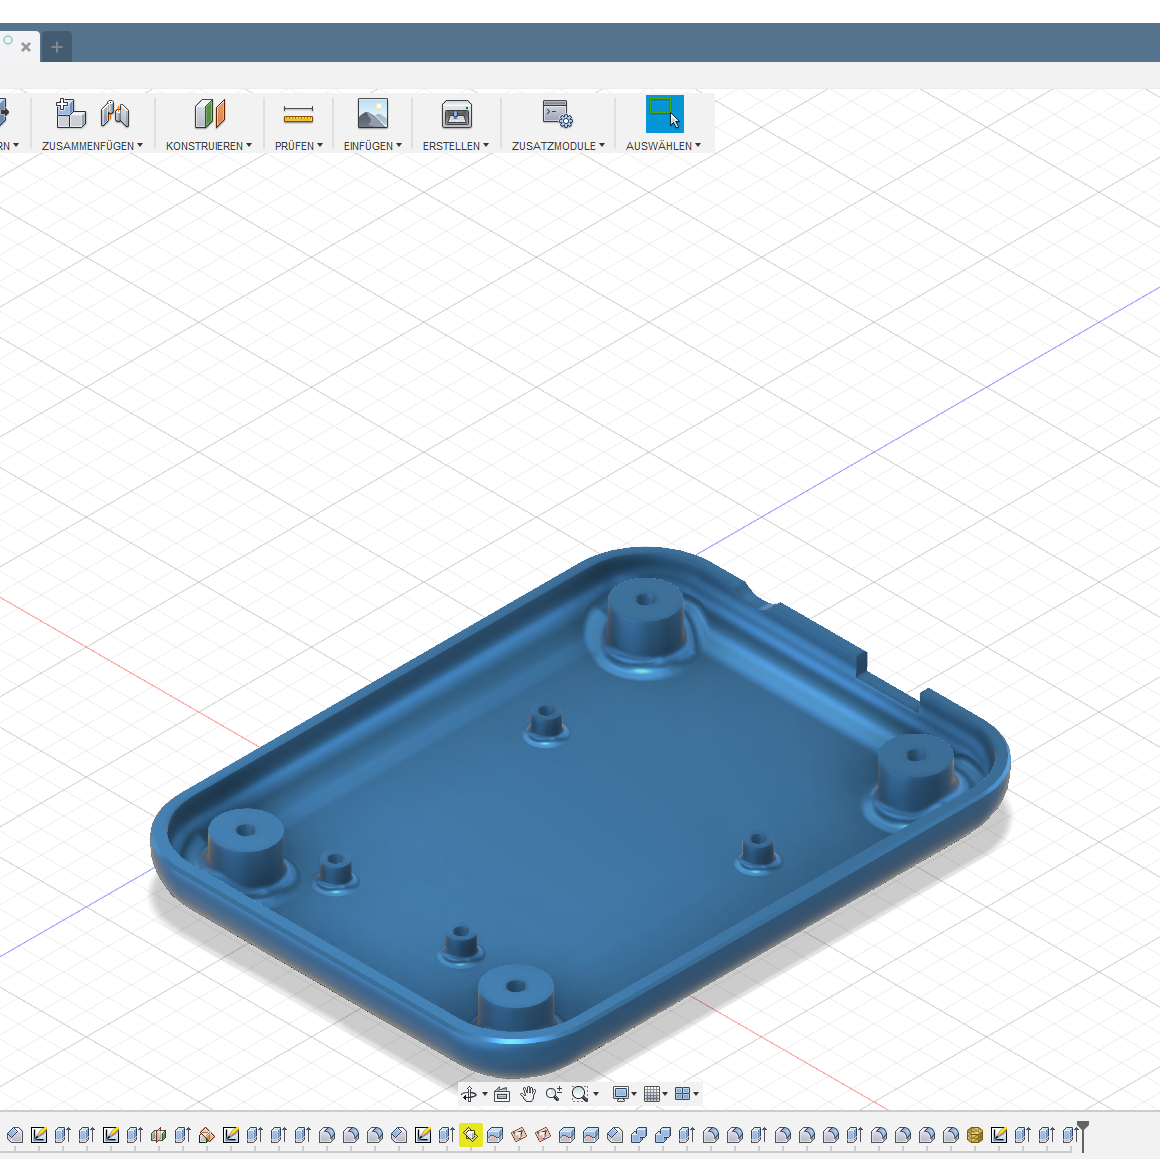Toggle the grid display settings

coord(651,1093)
